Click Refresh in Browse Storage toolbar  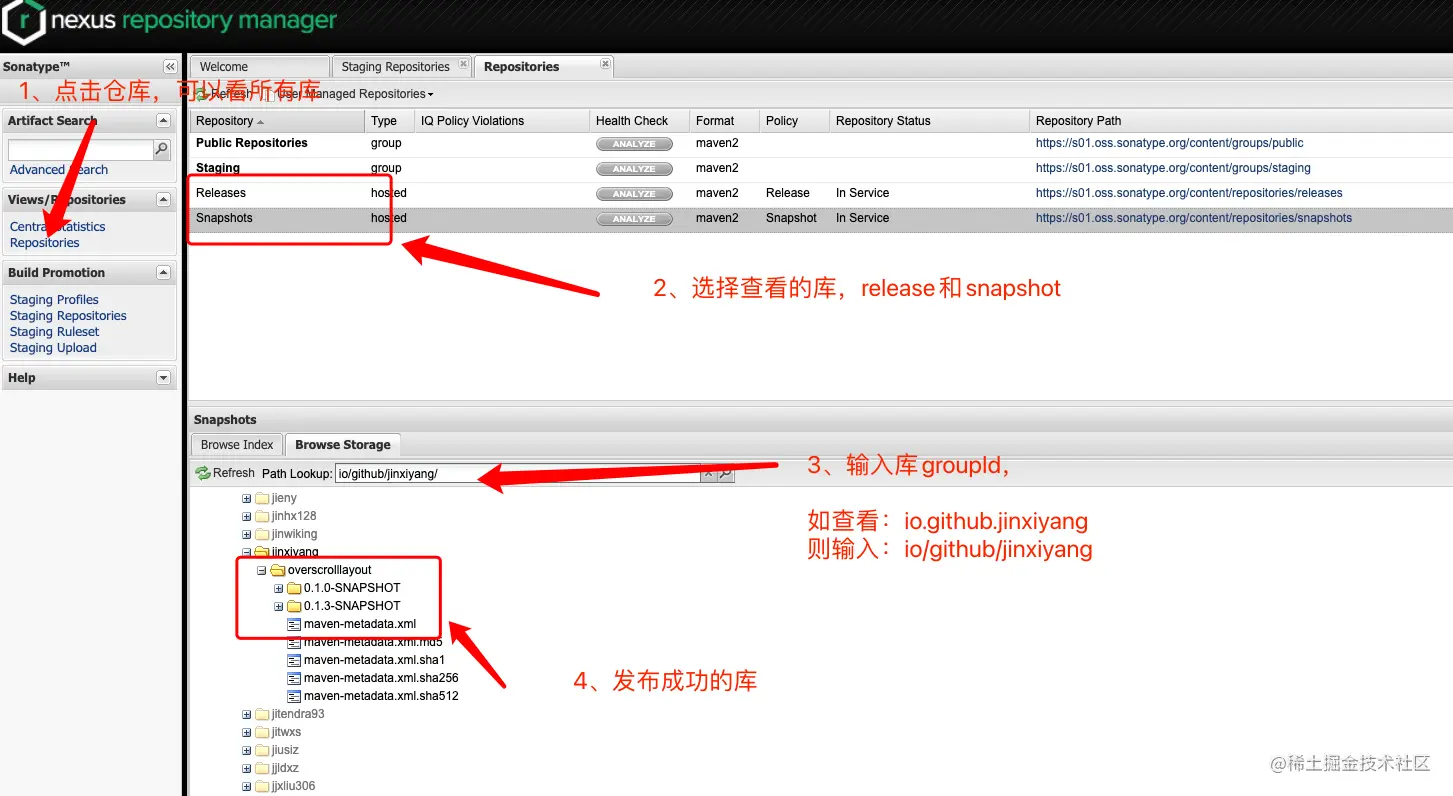(225, 473)
